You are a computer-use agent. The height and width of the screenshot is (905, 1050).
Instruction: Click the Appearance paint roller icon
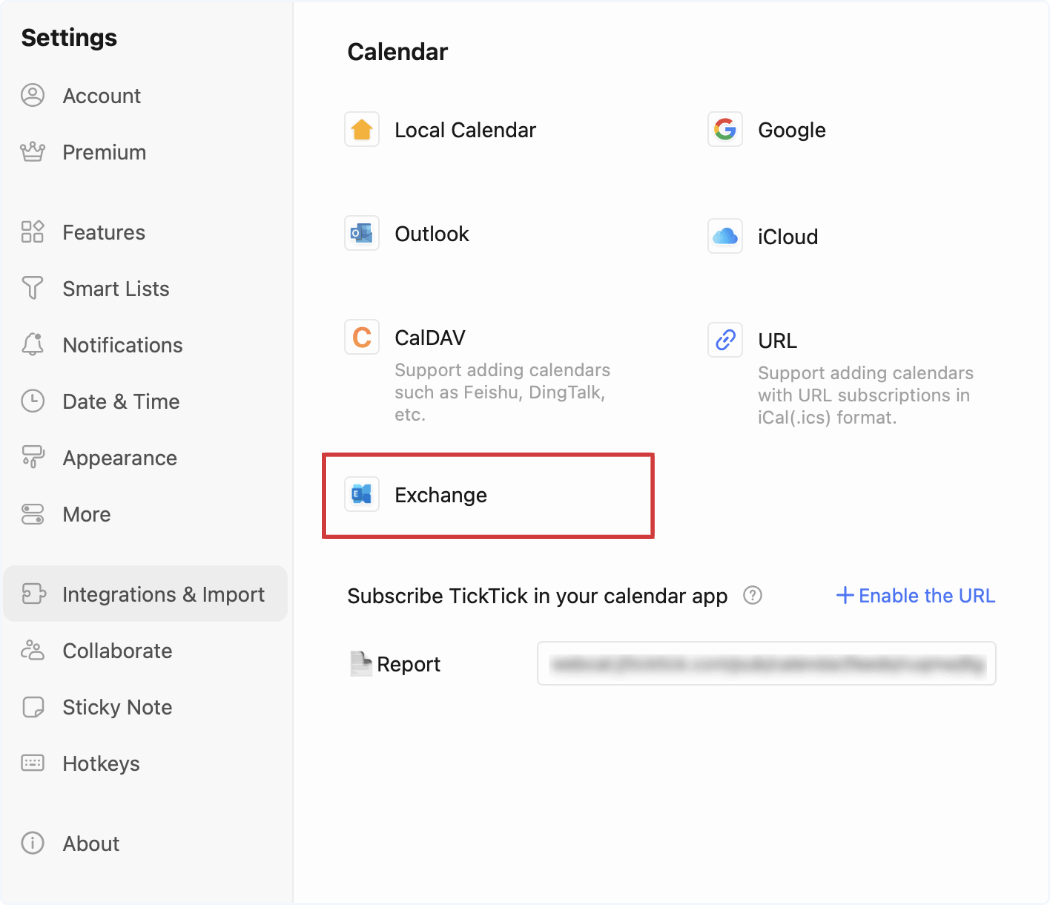(x=33, y=457)
